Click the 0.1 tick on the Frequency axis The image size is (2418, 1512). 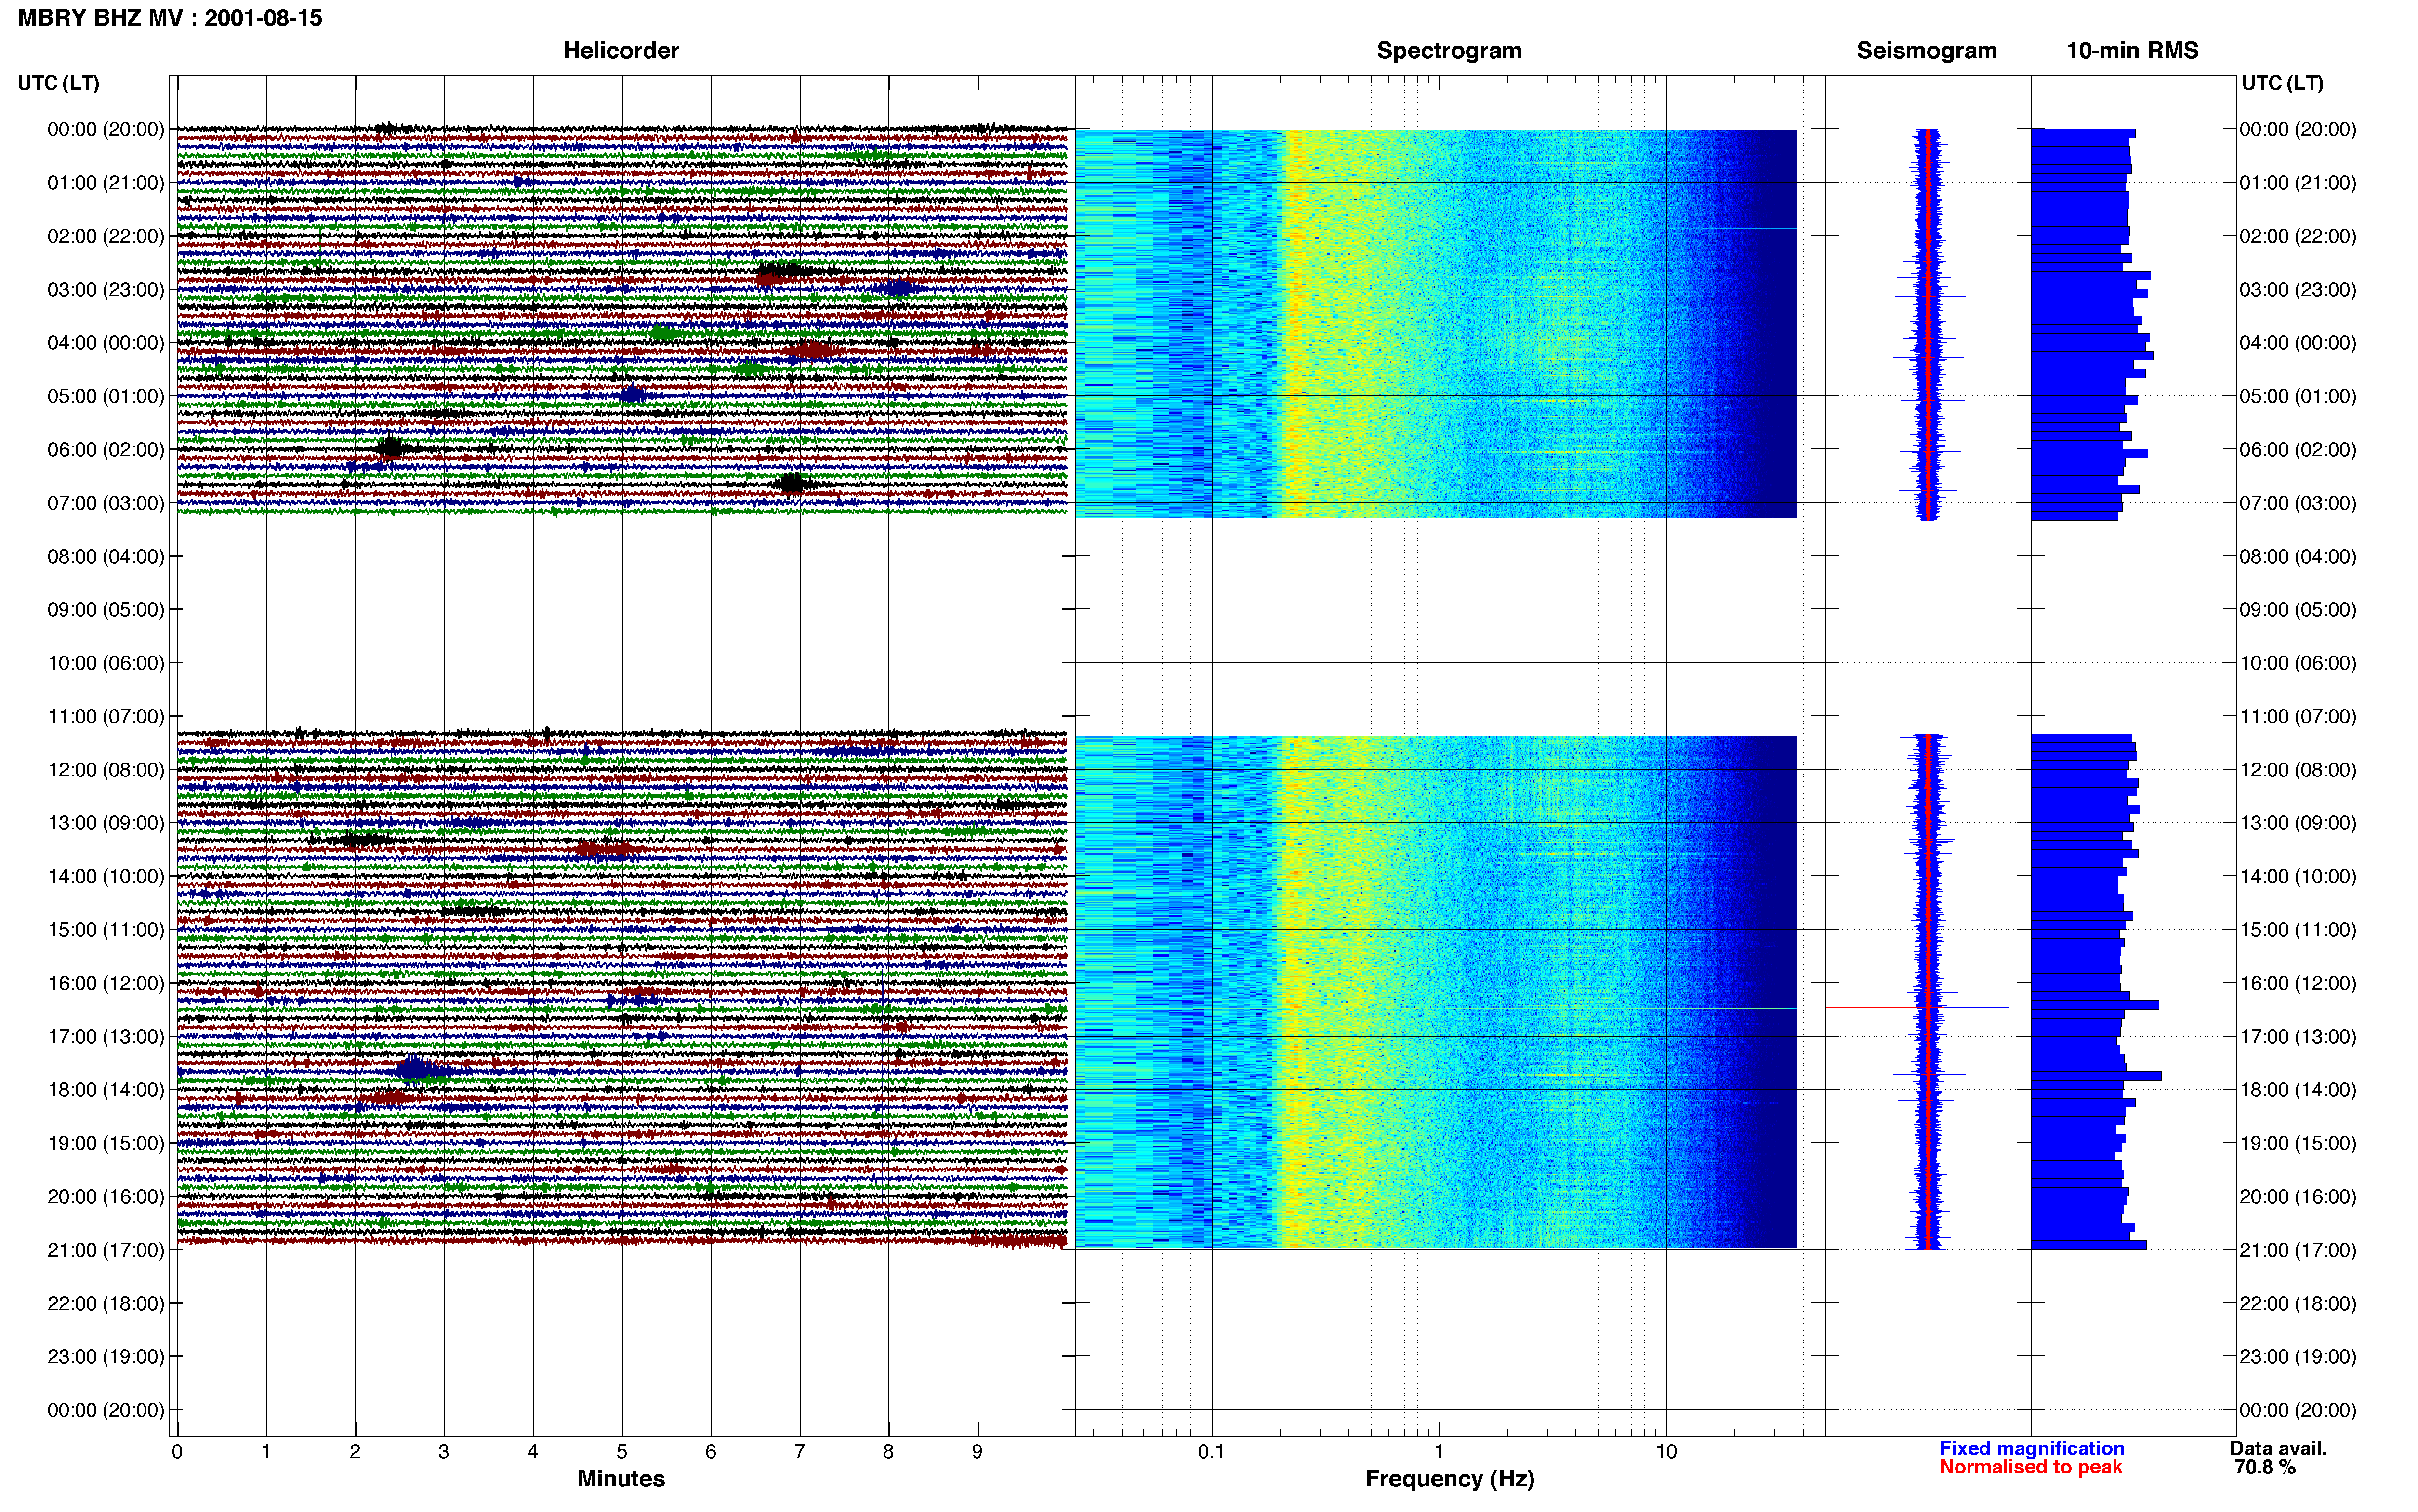pyautogui.click(x=1211, y=1451)
